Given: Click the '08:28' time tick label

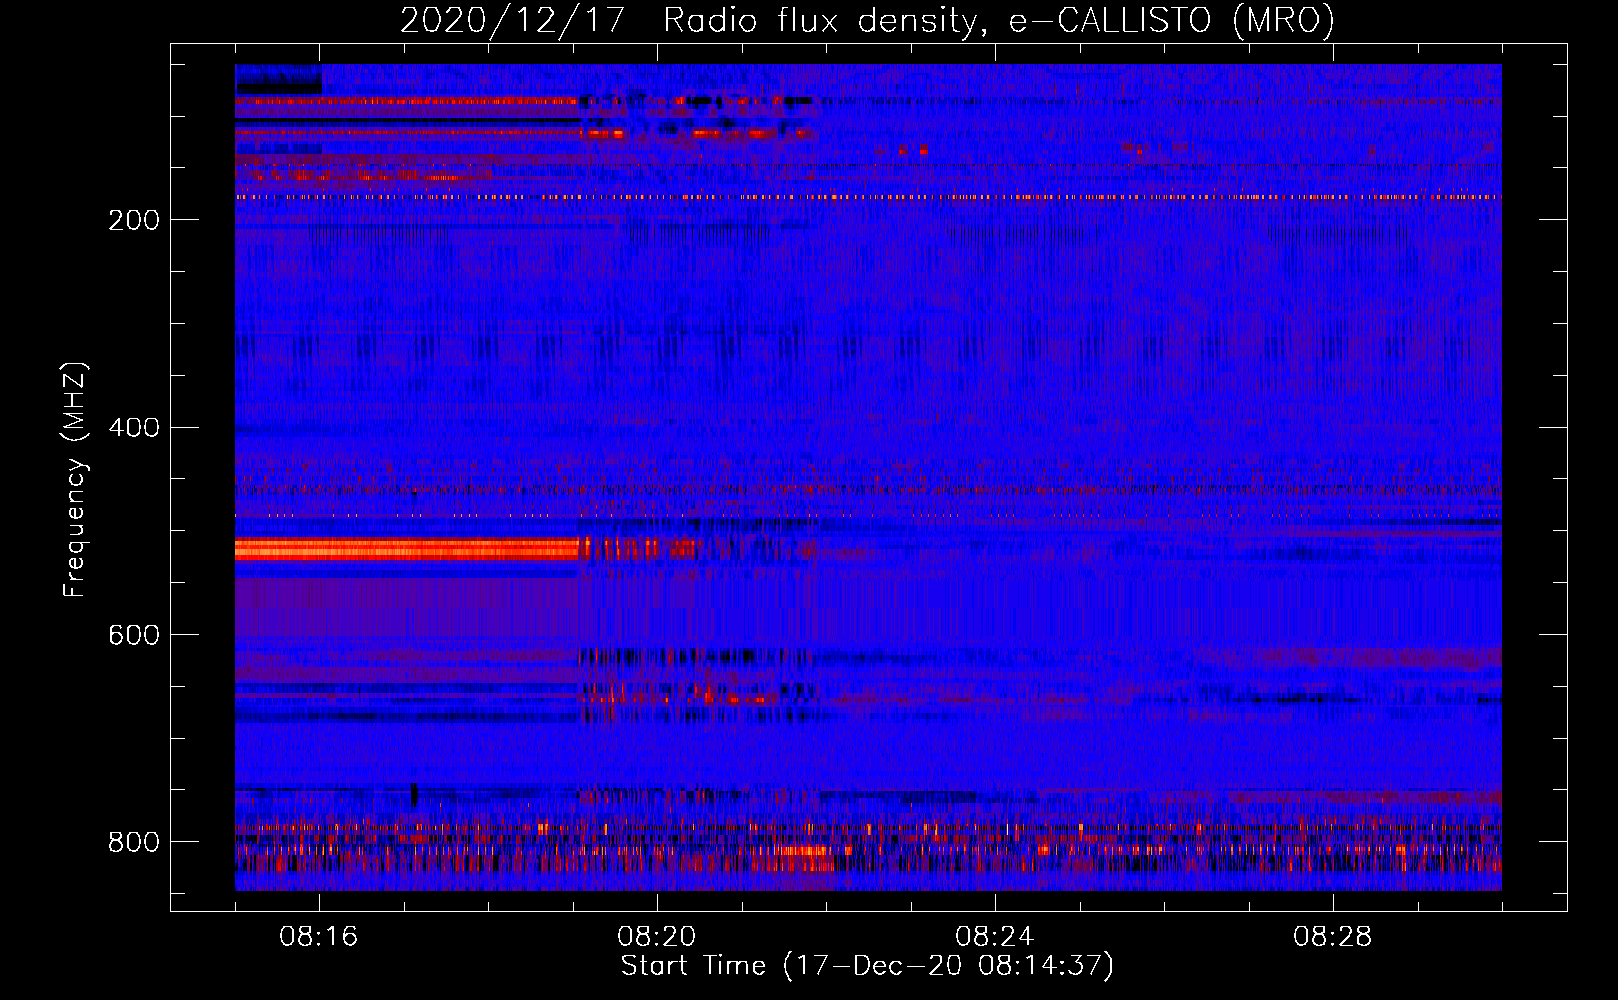Looking at the screenshot, I should click(x=1333, y=937).
